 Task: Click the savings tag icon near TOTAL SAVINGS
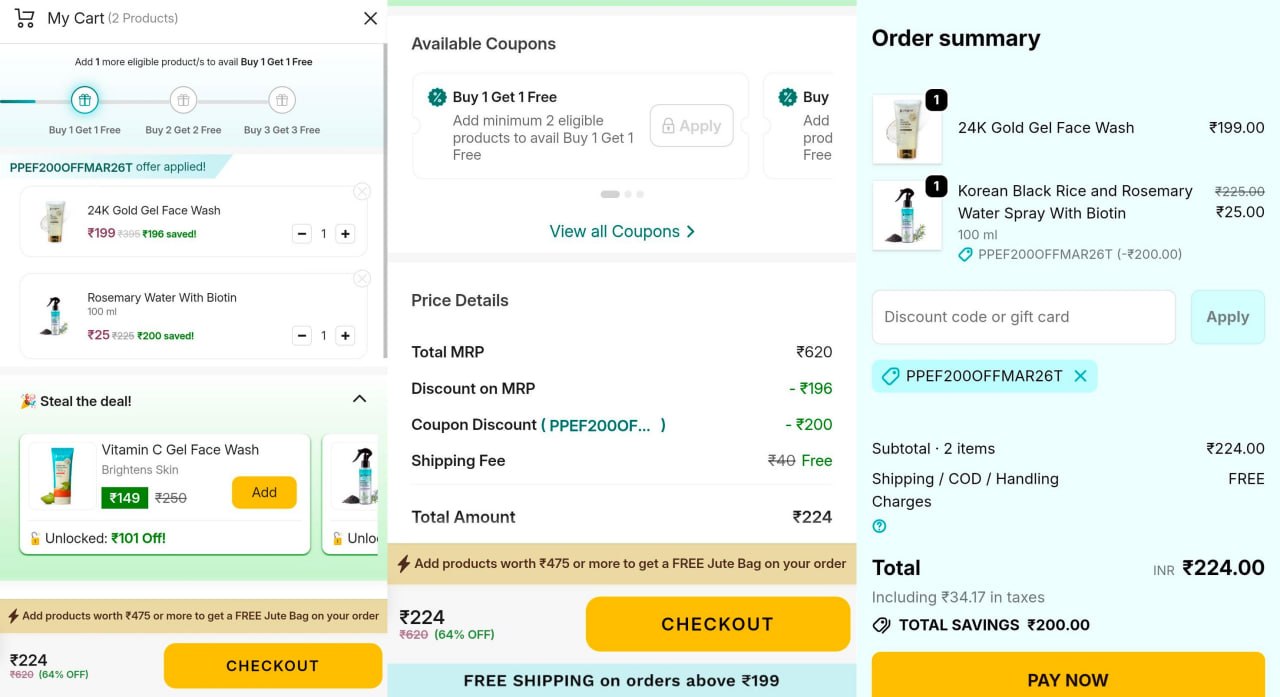(881, 625)
